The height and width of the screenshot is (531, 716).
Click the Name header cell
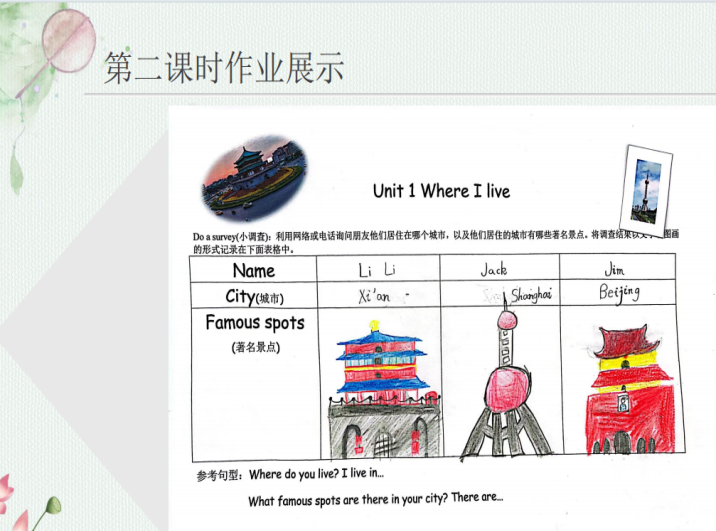coord(253,270)
